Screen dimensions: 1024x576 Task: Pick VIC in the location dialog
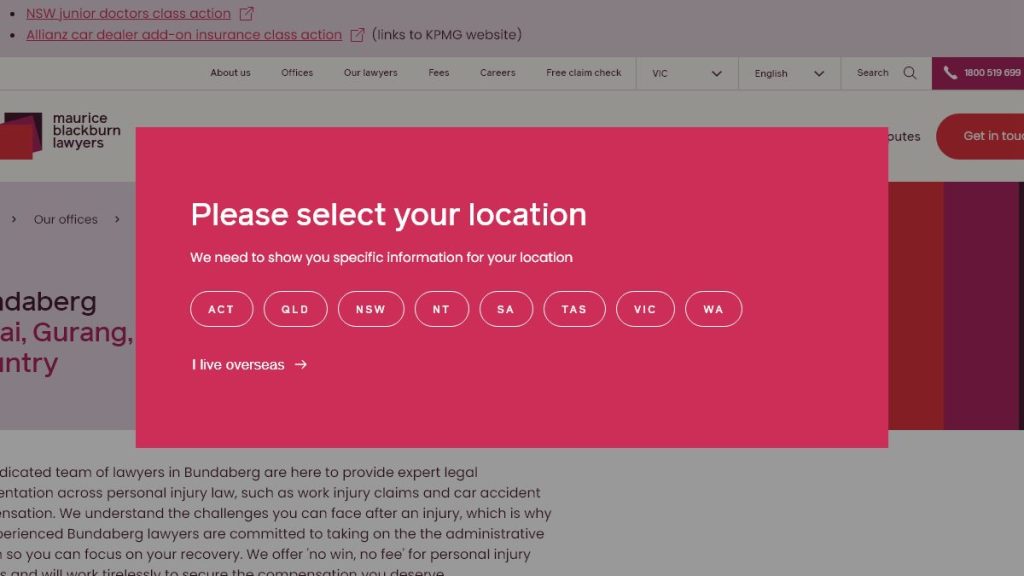tap(645, 309)
